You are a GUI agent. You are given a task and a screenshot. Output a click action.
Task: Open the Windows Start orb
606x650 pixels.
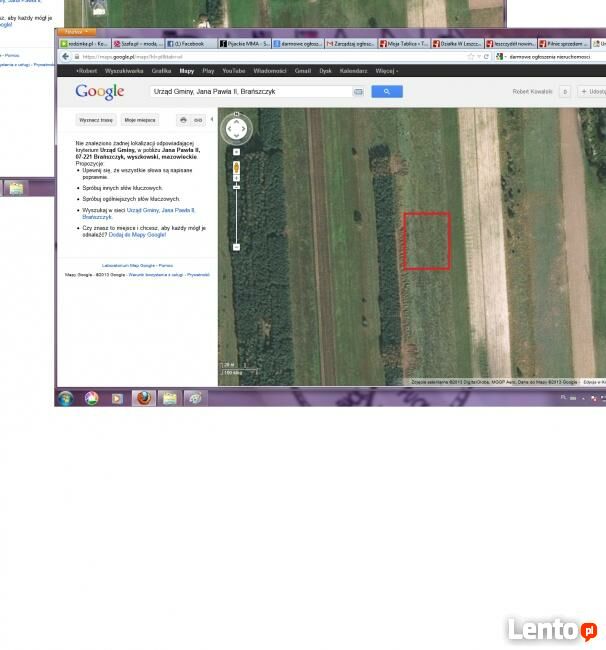[x=66, y=398]
